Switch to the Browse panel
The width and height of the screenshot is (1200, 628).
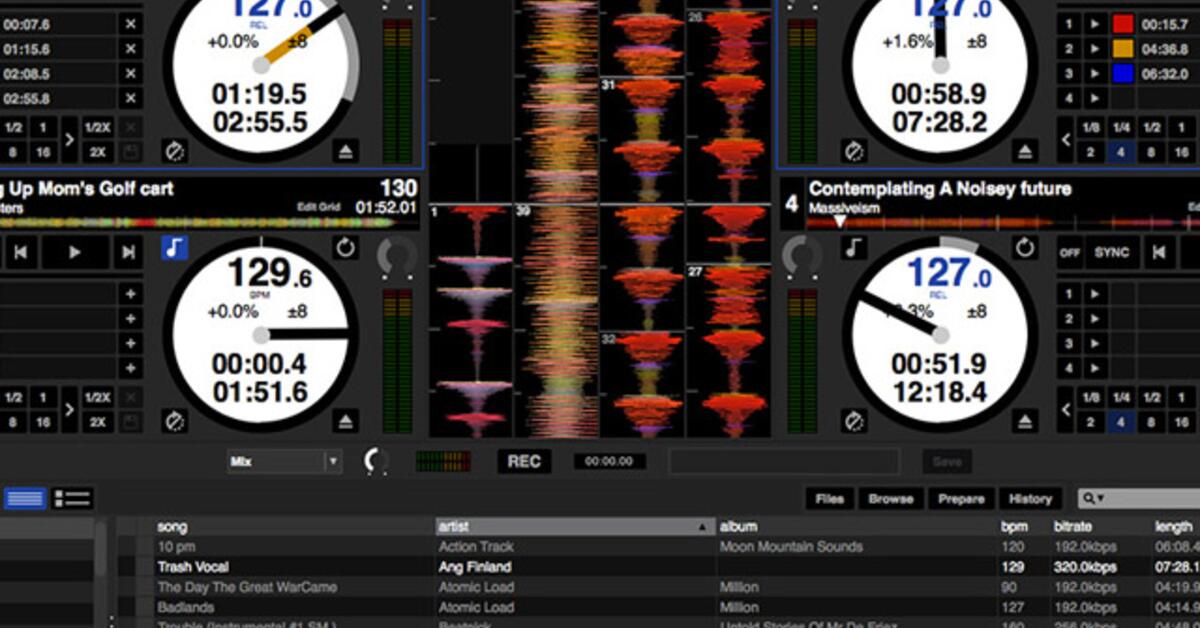pyautogui.click(x=891, y=498)
